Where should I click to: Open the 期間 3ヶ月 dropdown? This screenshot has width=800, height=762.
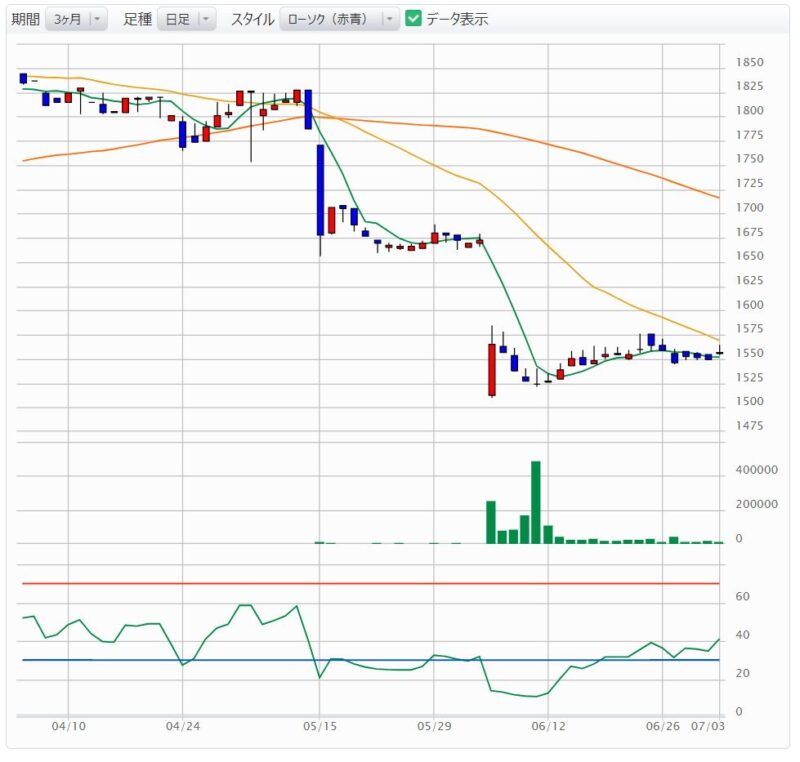(x=76, y=19)
